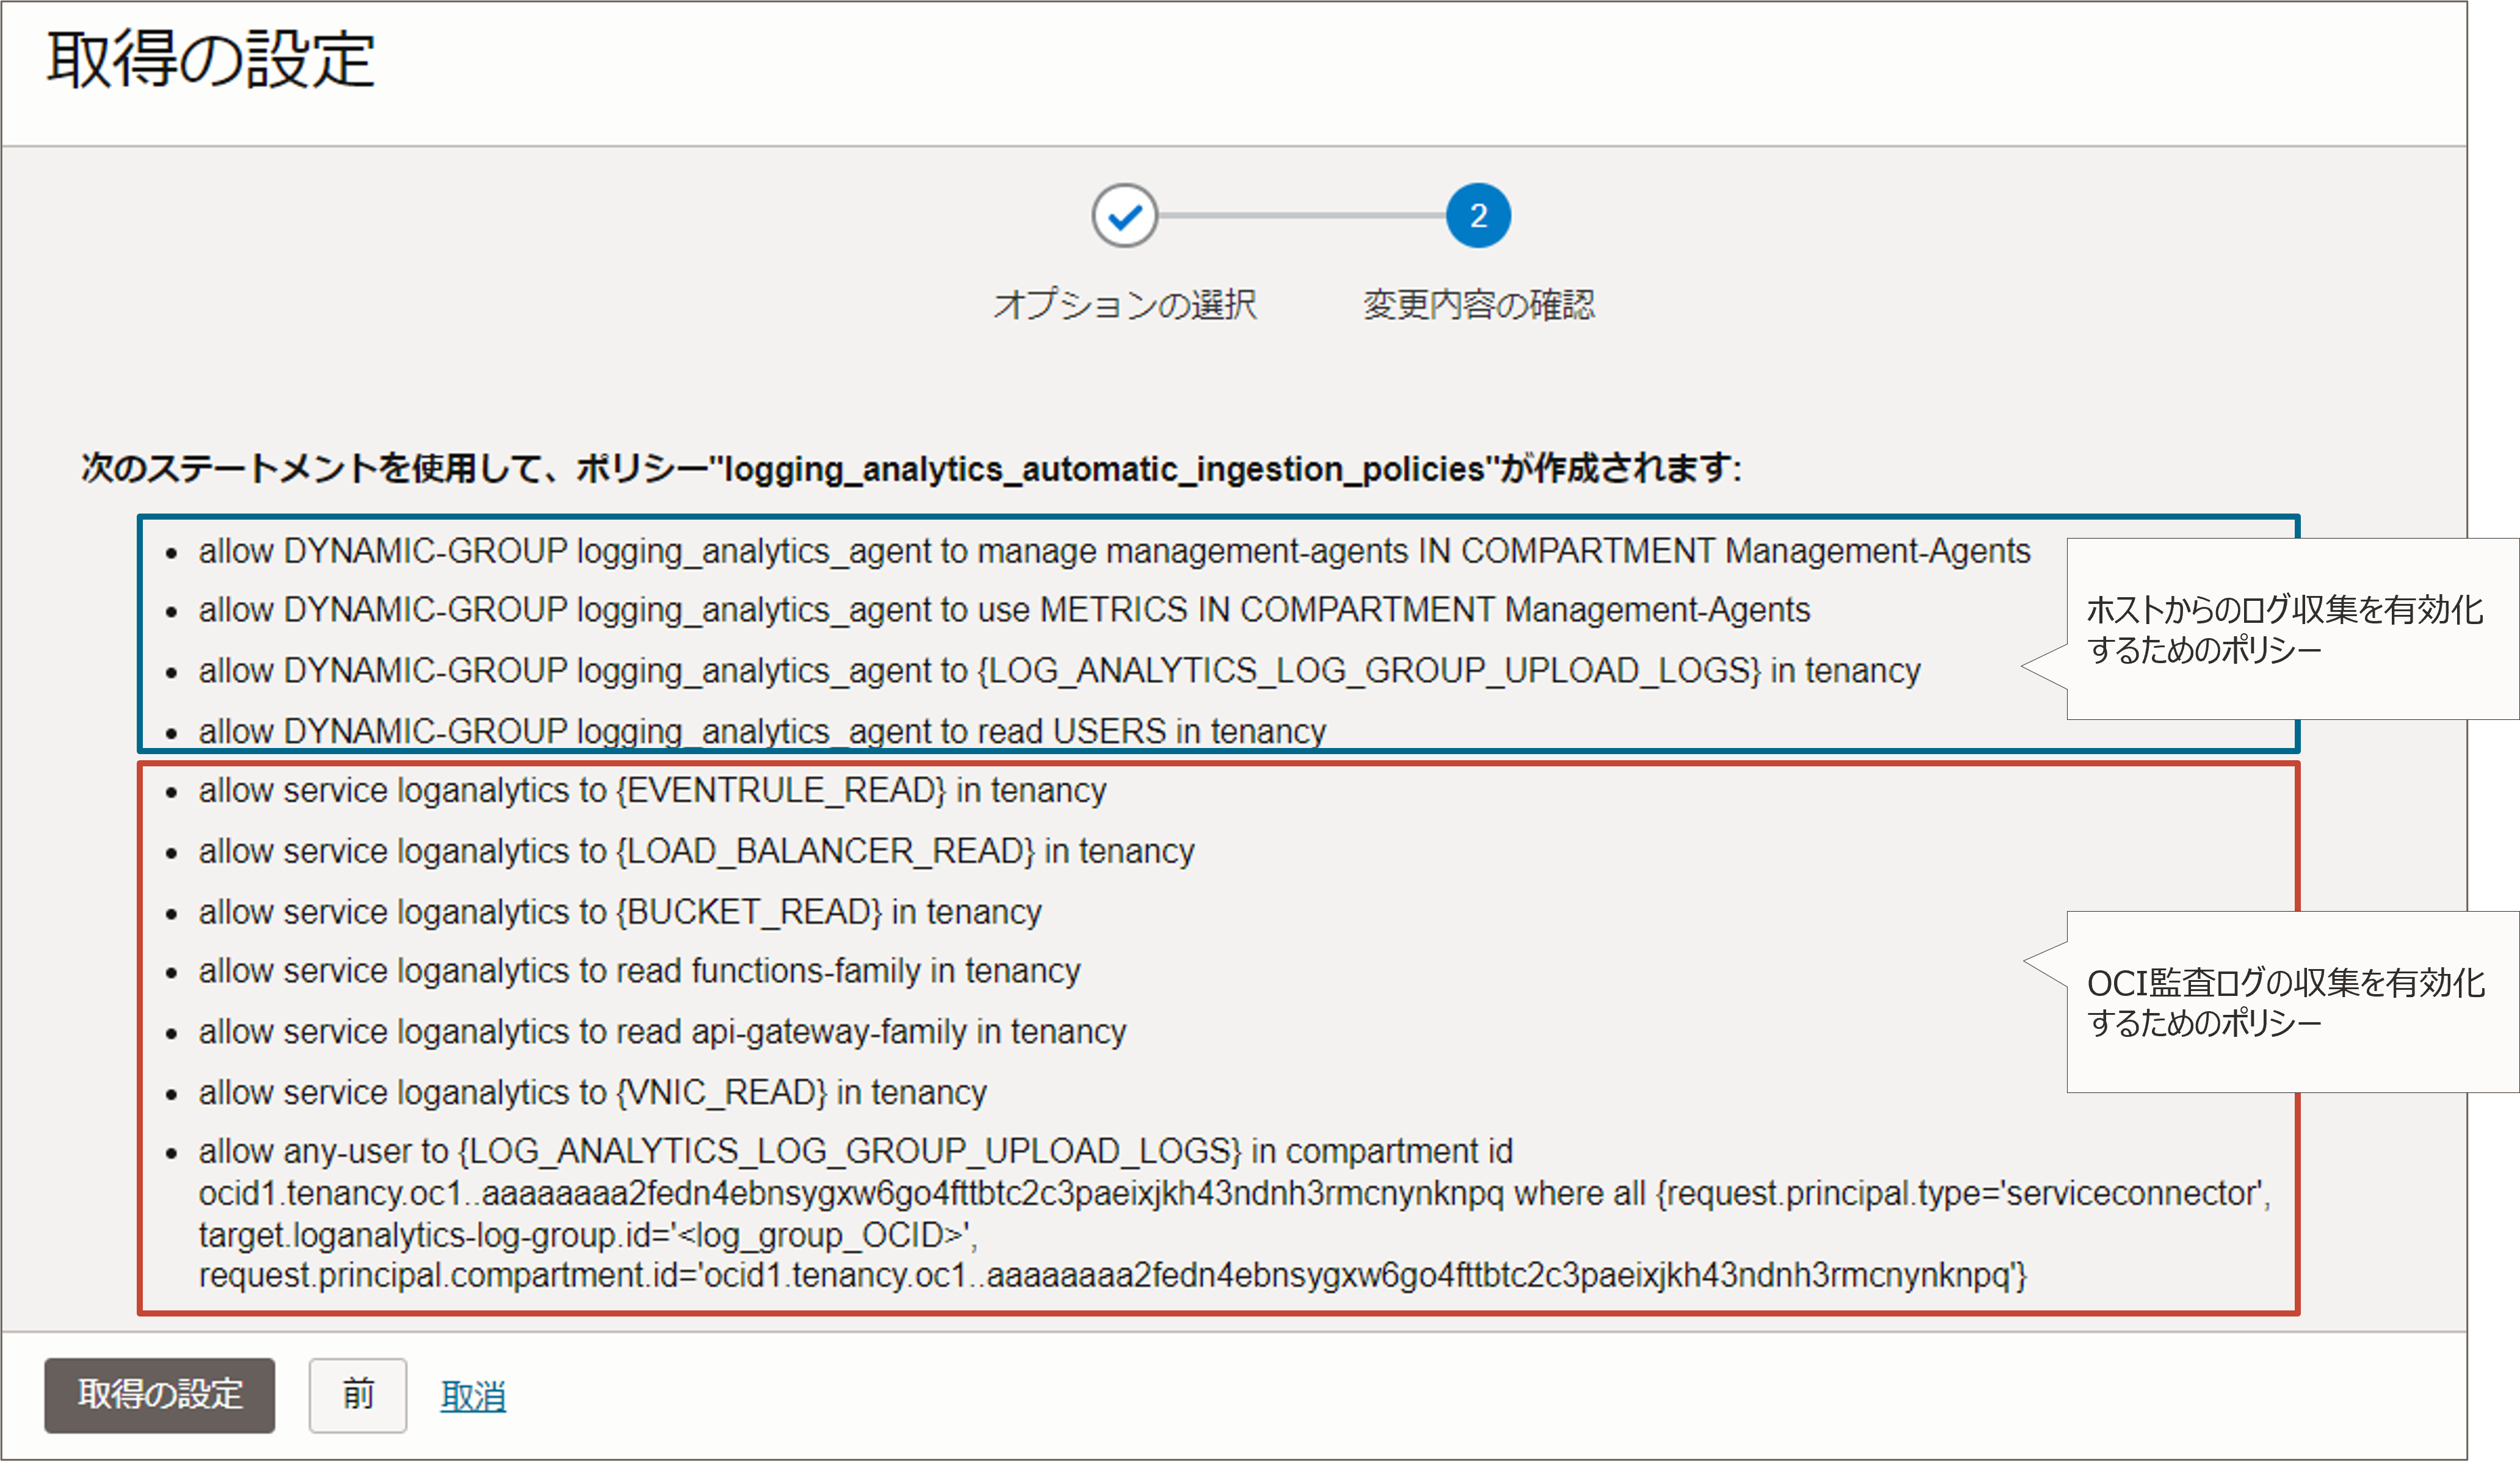Click the step 2 circle indicator
The width and height of the screenshot is (2520, 1471).
[x=1477, y=216]
